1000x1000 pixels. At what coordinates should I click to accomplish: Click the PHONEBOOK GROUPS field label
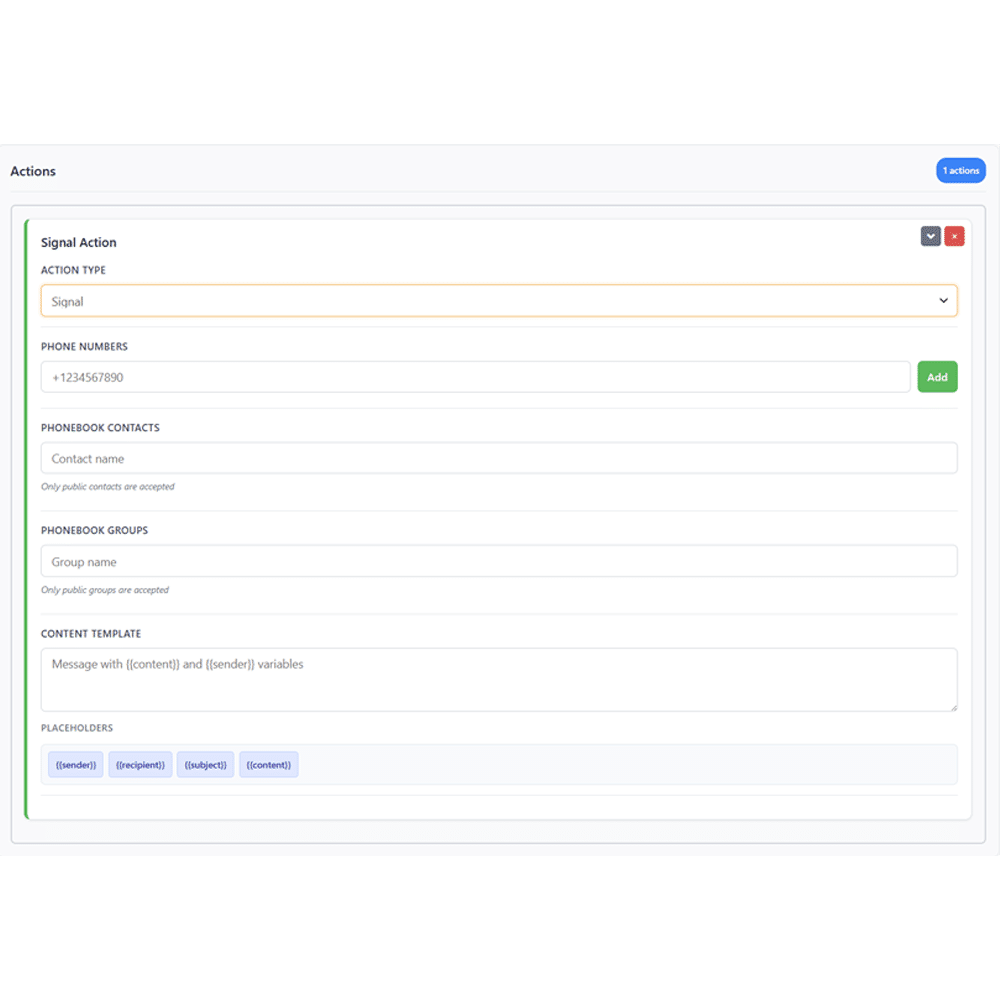click(x=94, y=530)
